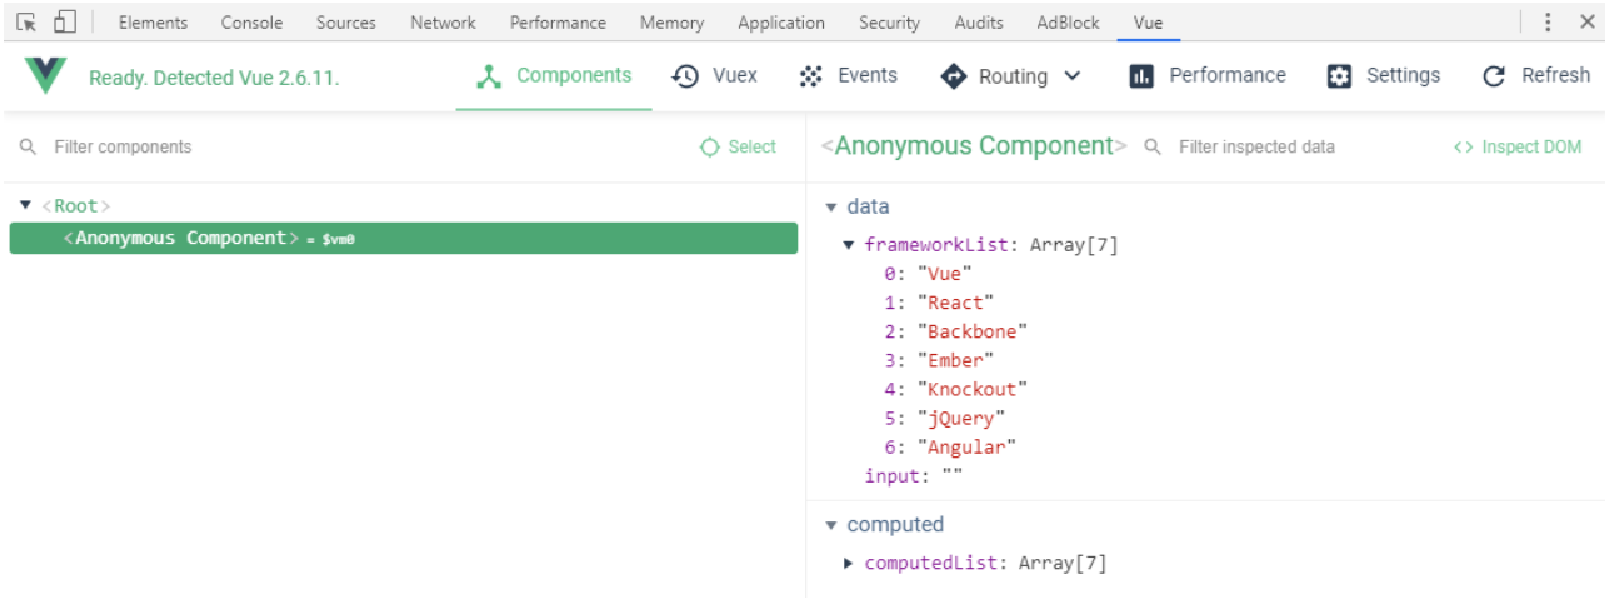Click the "Knockout" array value
The width and height of the screenshot is (1618, 598).
pyautogui.click(x=972, y=390)
